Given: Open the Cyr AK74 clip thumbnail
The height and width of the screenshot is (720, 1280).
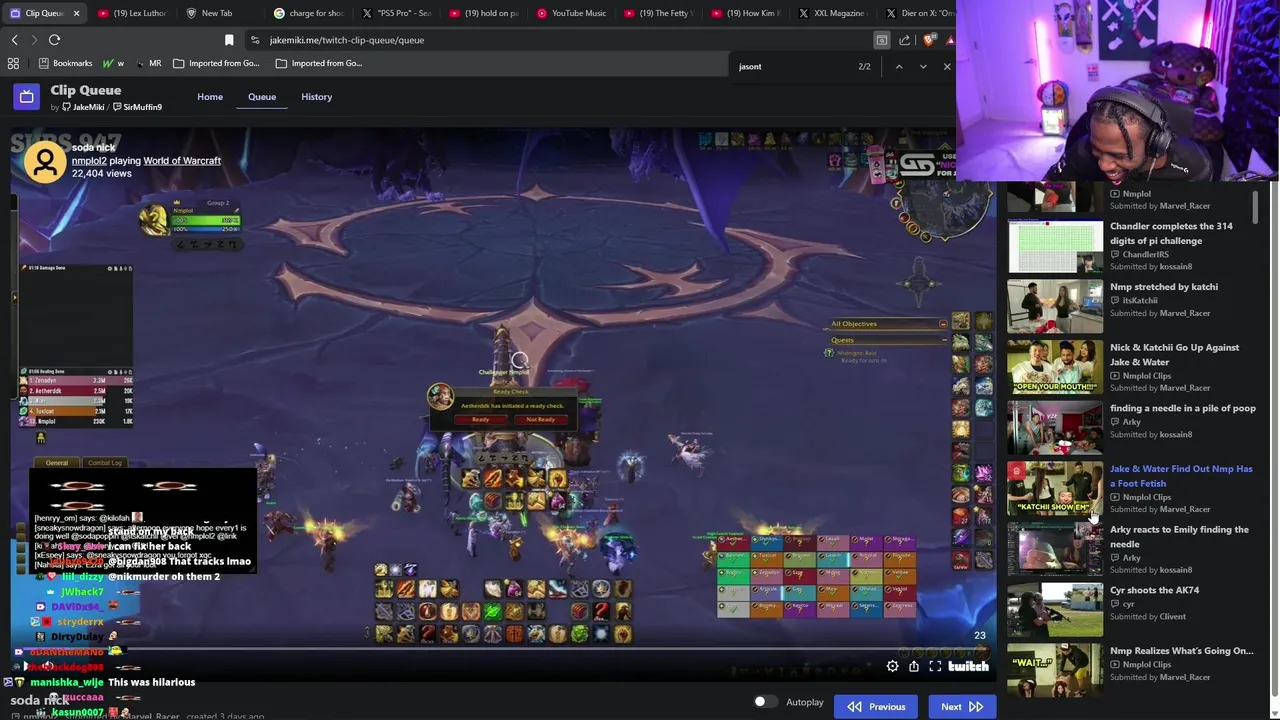Looking at the screenshot, I should 1055,610.
